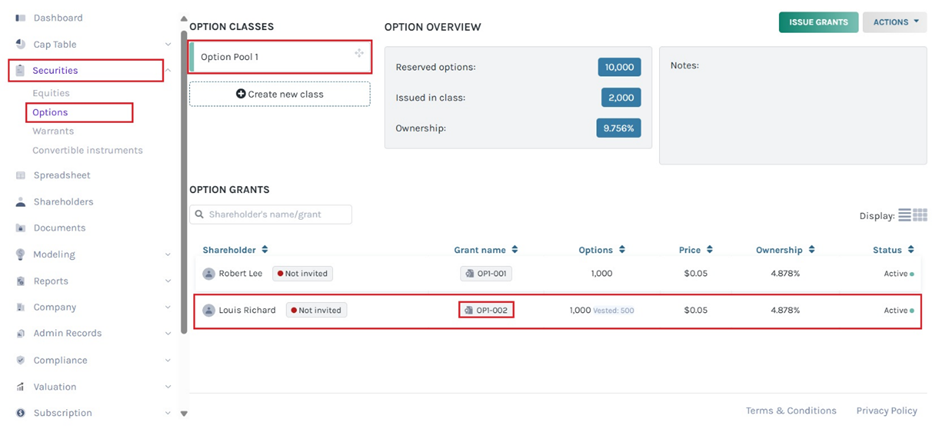This screenshot has height=429, width=939.
Task: Expand the Reports sidebar section
Action: click(167, 281)
